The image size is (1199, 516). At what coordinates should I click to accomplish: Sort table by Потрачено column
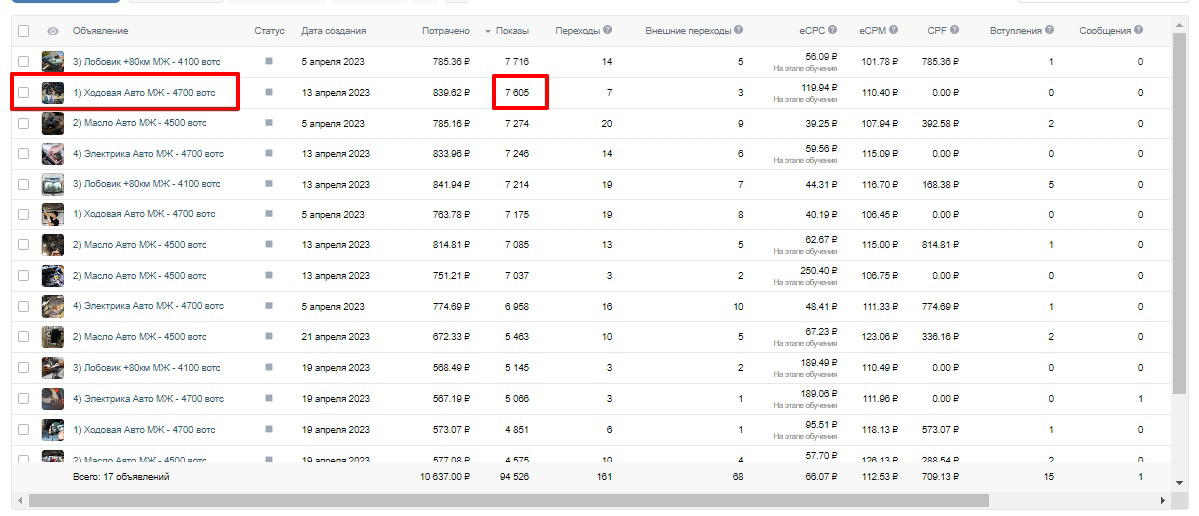(x=446, y=31)
